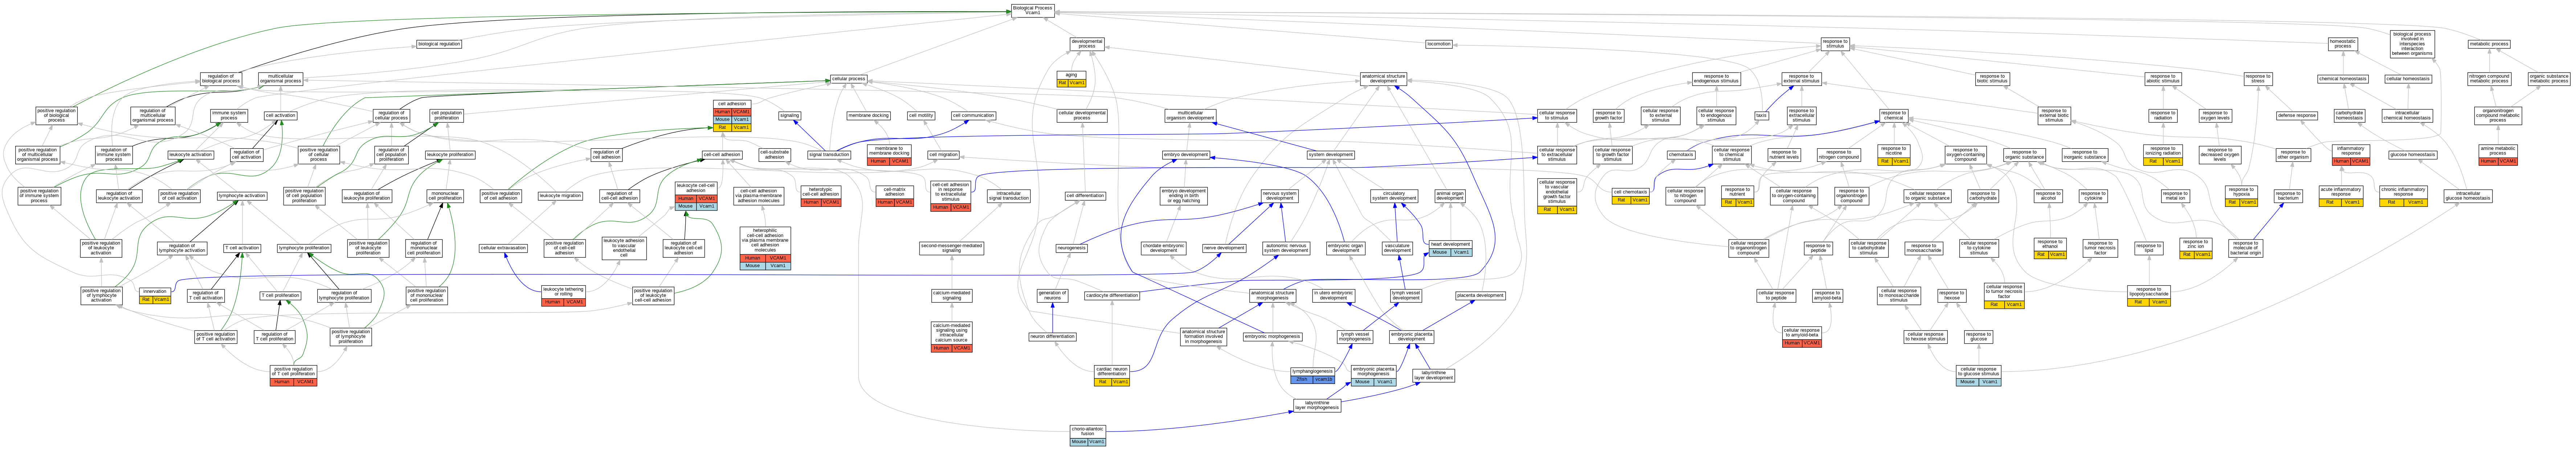The image size is (2576, 450).
Task: Select the 'cell communication' node
Action: (x=973, y=116)
